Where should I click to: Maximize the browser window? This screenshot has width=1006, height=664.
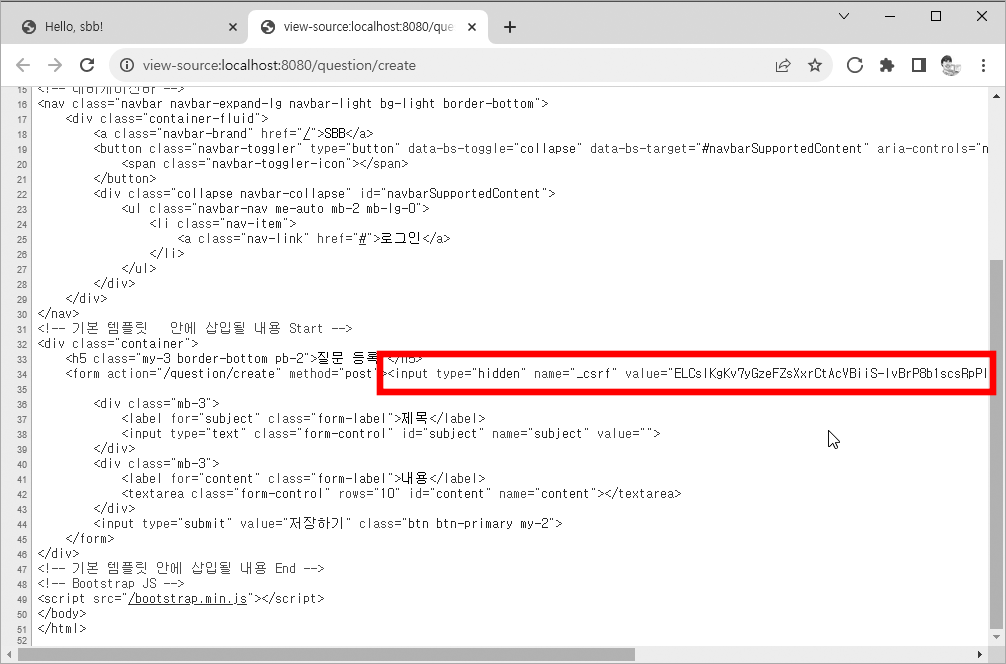936,17
